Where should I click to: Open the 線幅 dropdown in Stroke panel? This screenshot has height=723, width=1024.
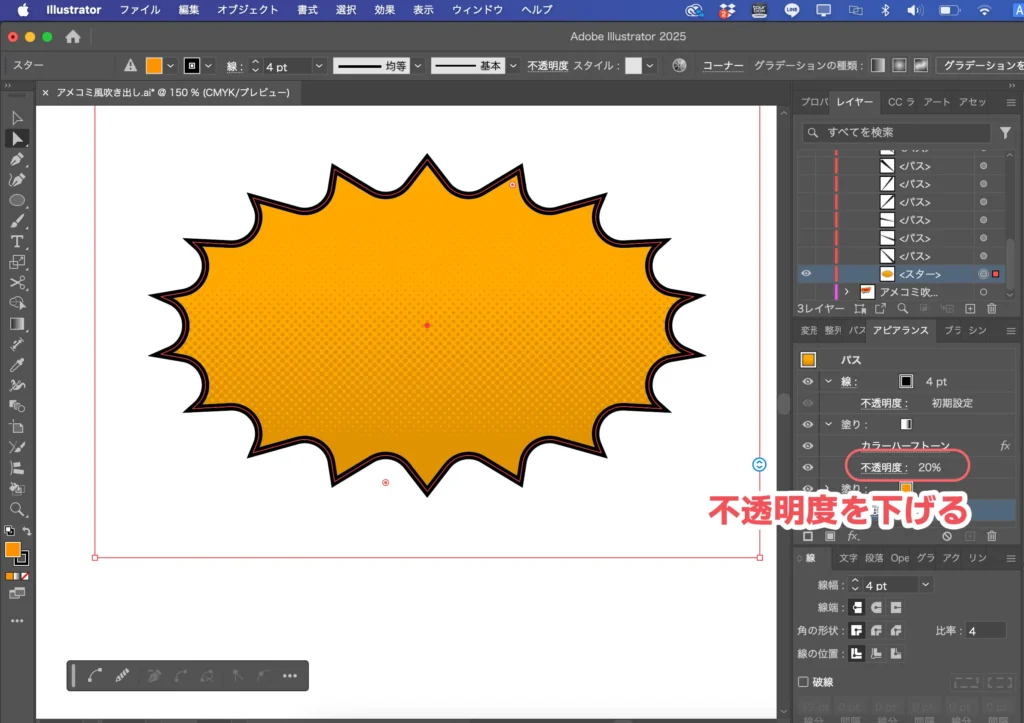(925, 585)
